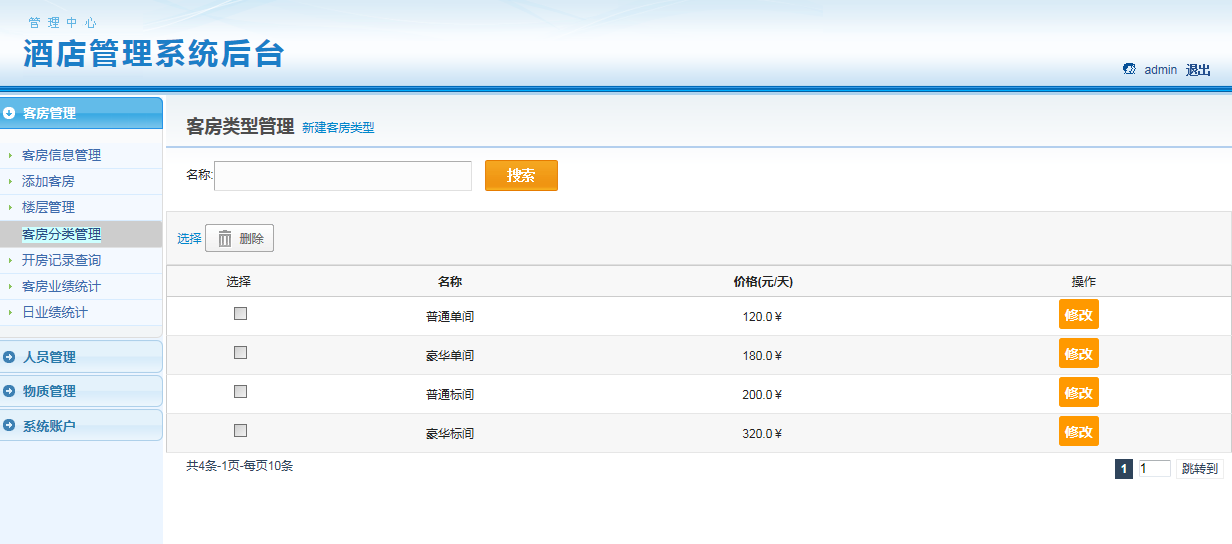Click 操作 column header
Viewport: 1232px width, 544px height.
click(x=1084, y=281)
